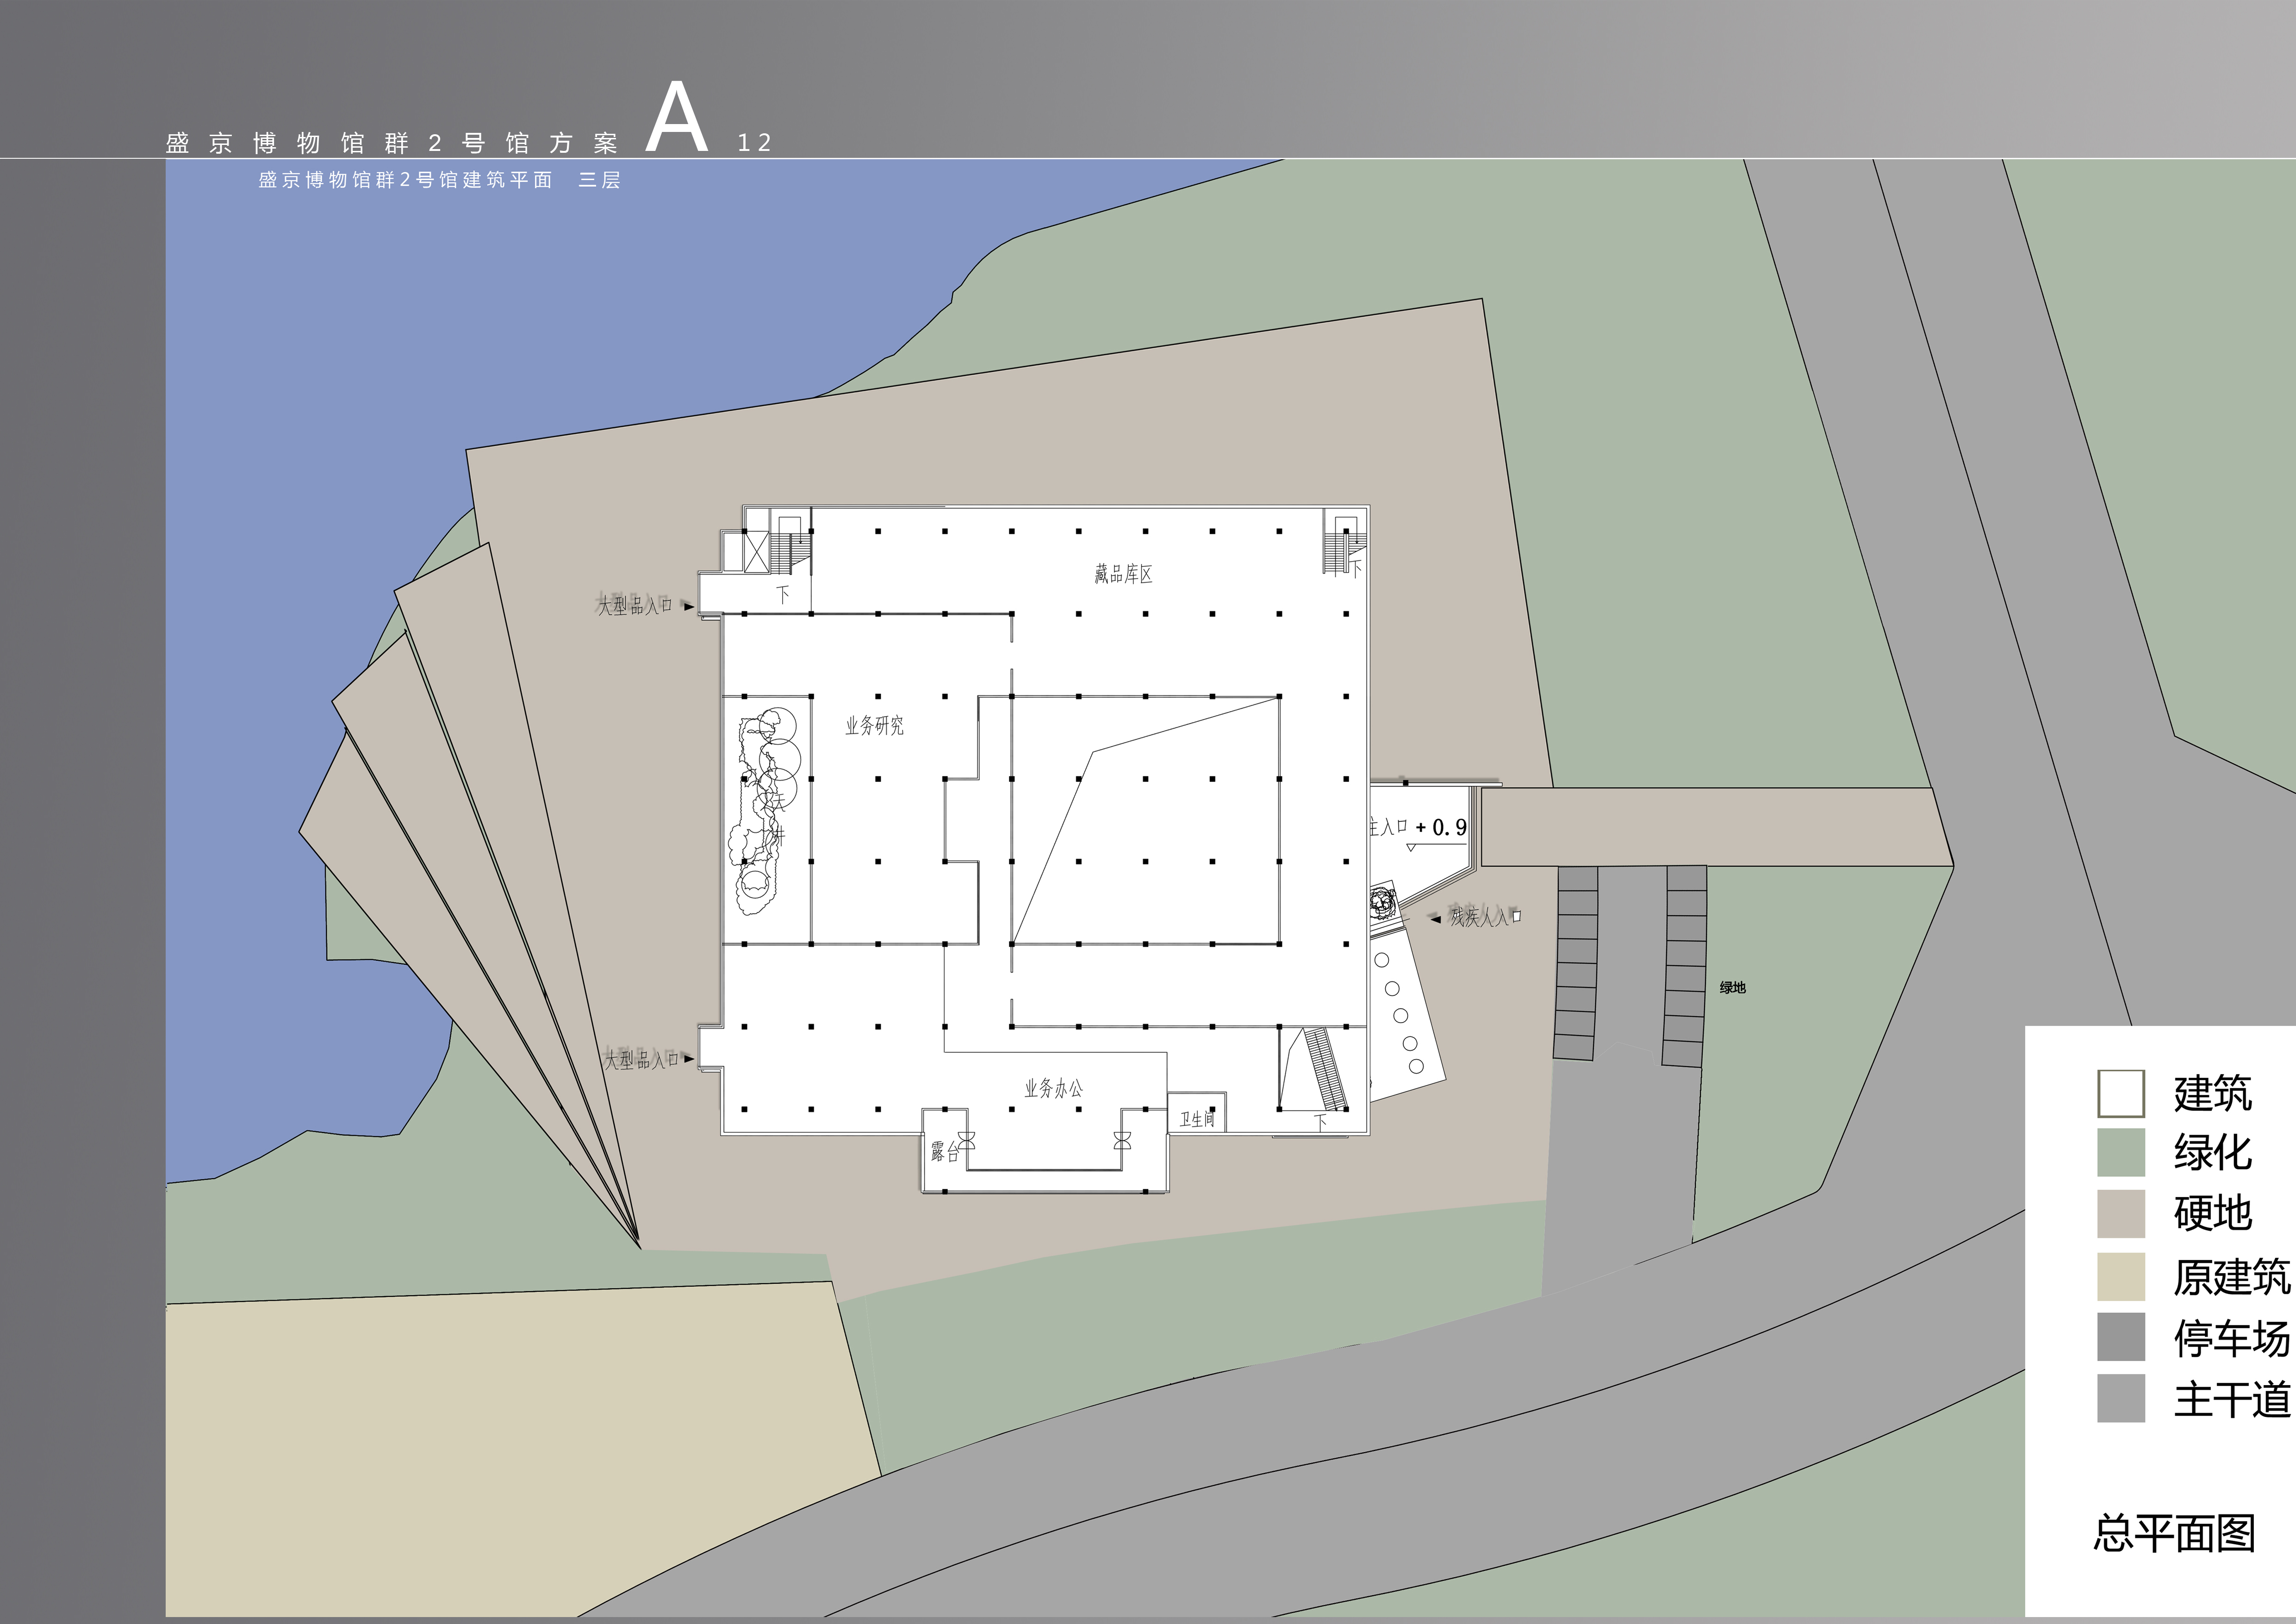Click the small 绿地 label beside the parking
The width and height of the screenshot is (2296, 1624).
pyautogui.click(x=1733, y=987)
